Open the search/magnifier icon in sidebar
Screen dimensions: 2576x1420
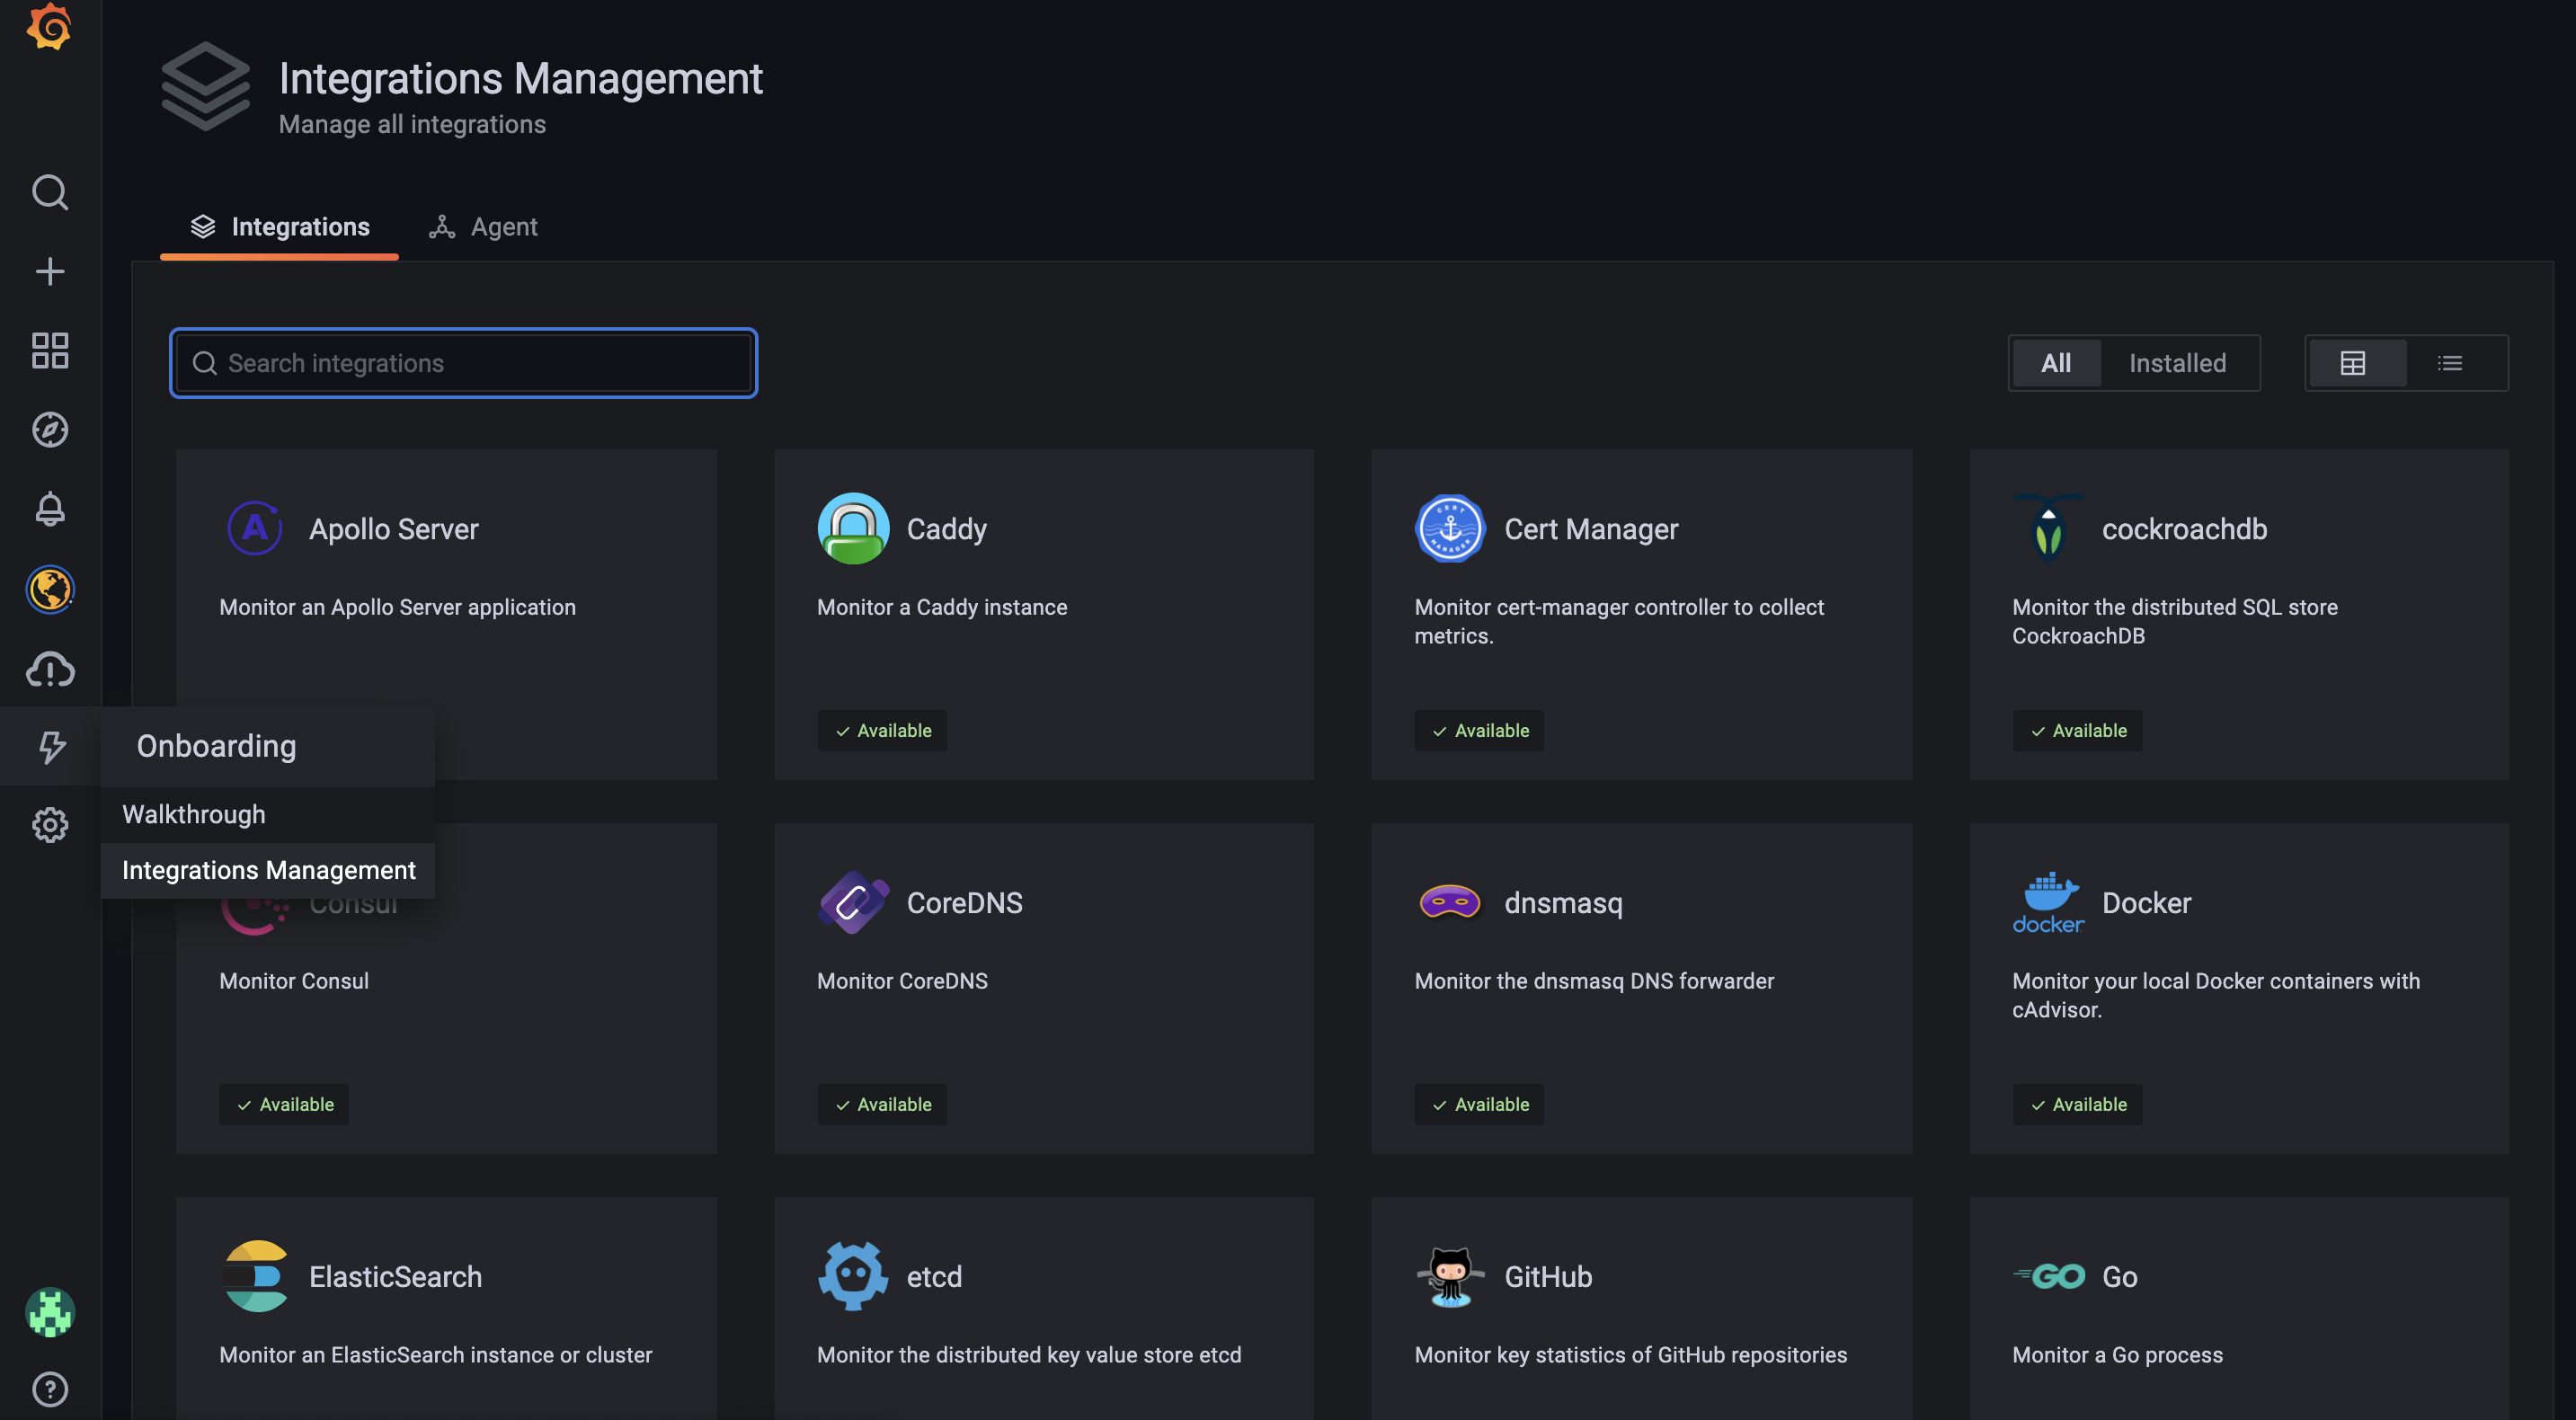pos(49,192)
